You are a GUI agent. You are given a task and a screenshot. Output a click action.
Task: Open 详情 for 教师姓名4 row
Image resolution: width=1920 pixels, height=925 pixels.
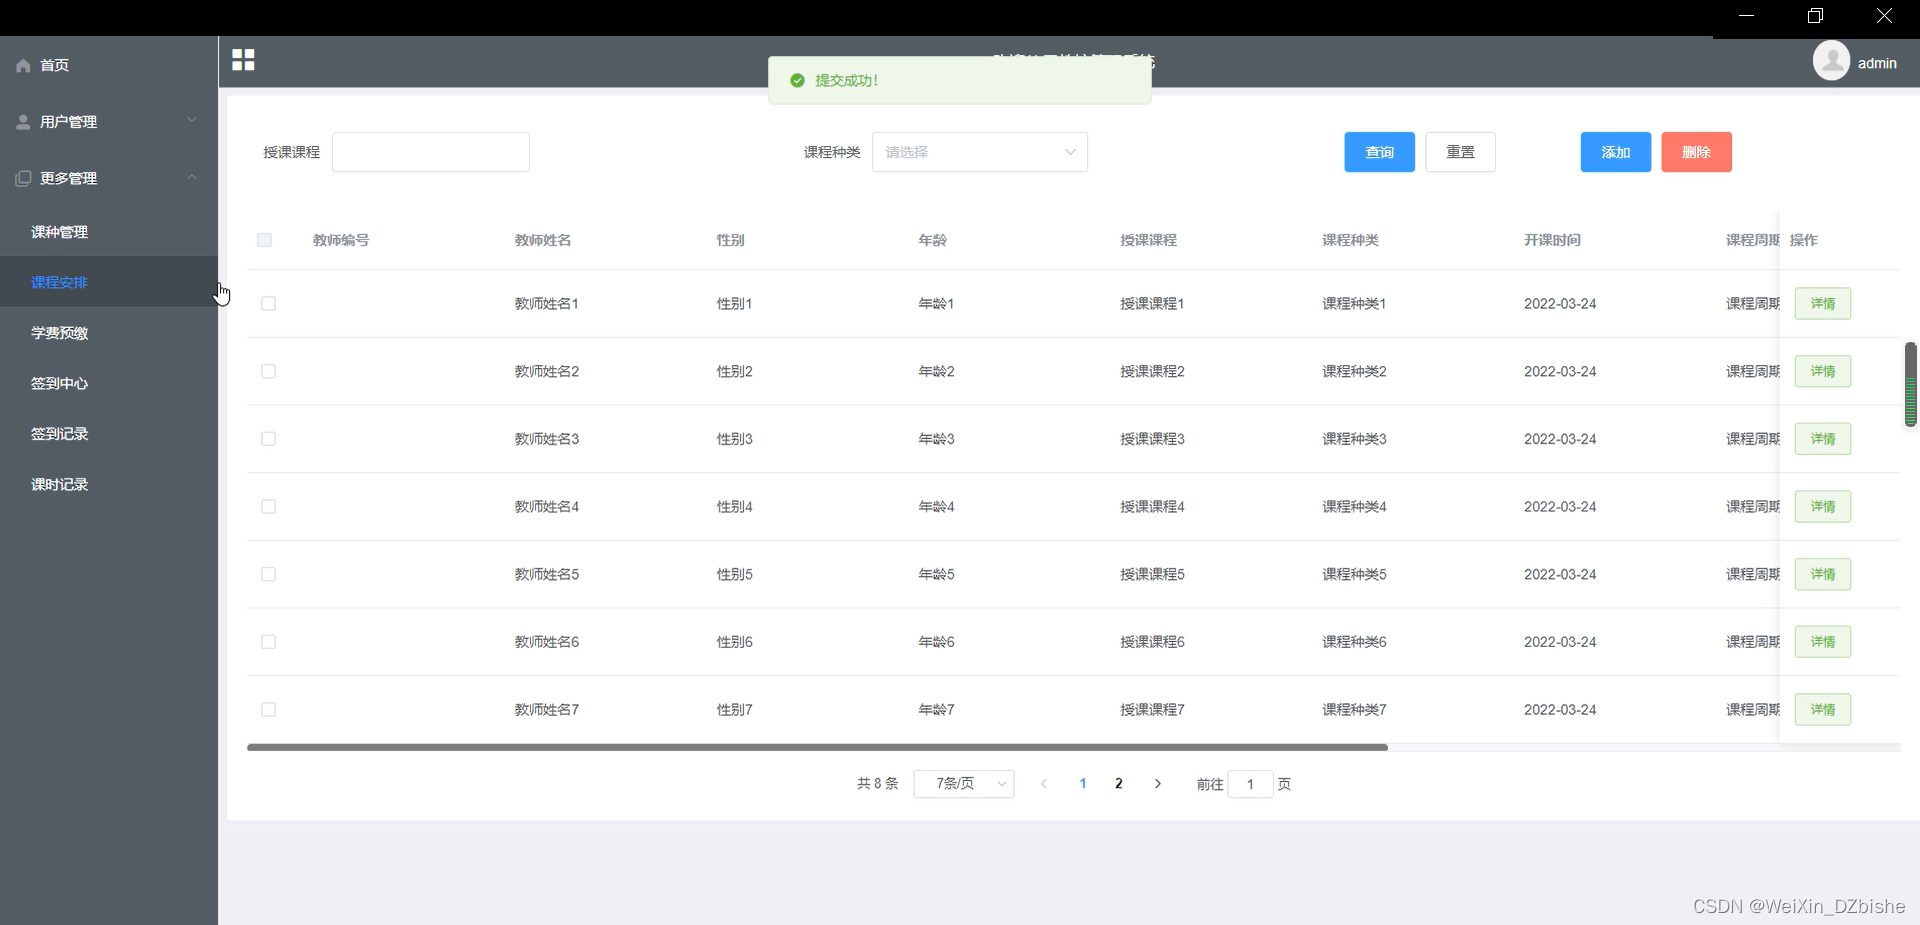pyautogui.click(x=1823, y=507)
